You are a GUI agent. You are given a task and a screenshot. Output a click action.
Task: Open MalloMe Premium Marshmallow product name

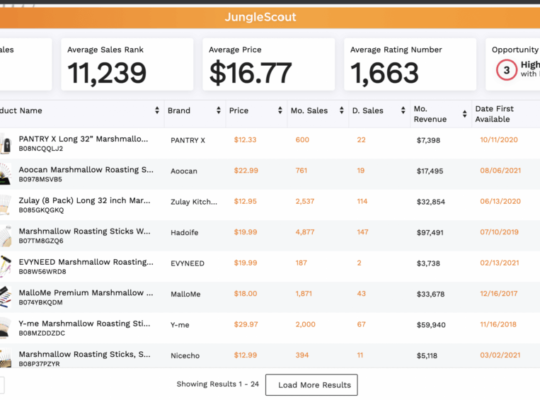click(86, 293)
